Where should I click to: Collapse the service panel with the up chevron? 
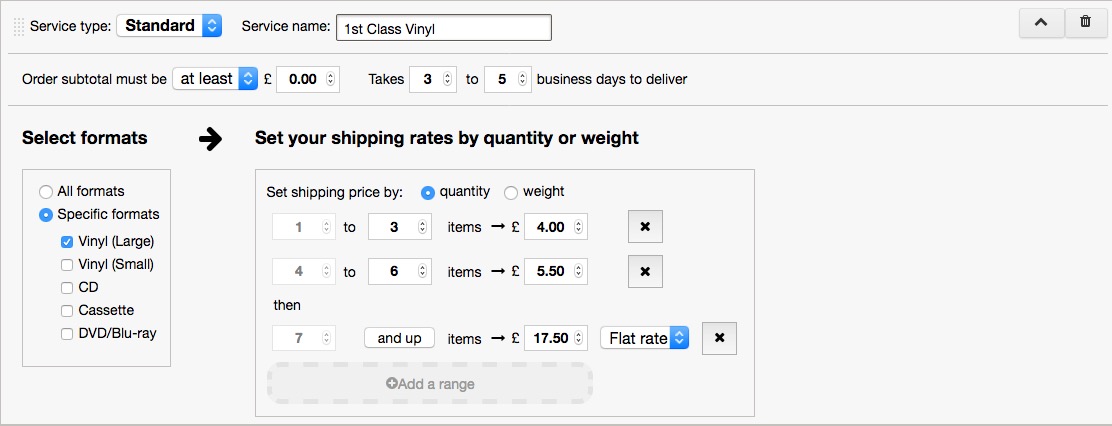1041,24
